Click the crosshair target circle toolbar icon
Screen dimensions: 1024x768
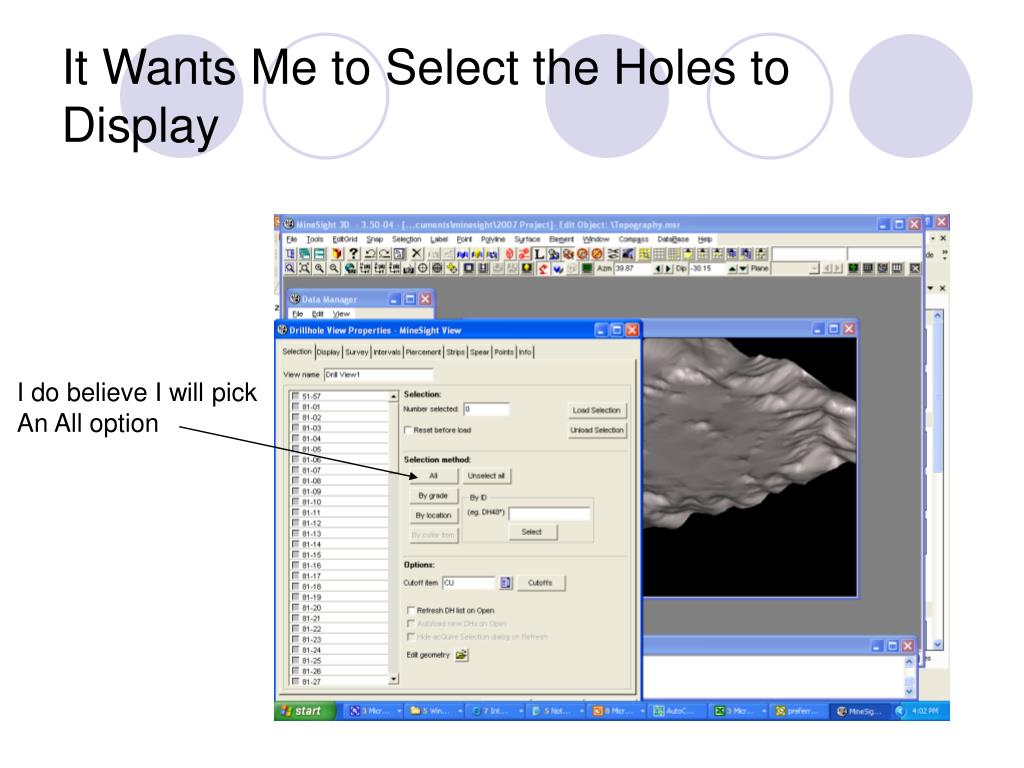point(423,268)
